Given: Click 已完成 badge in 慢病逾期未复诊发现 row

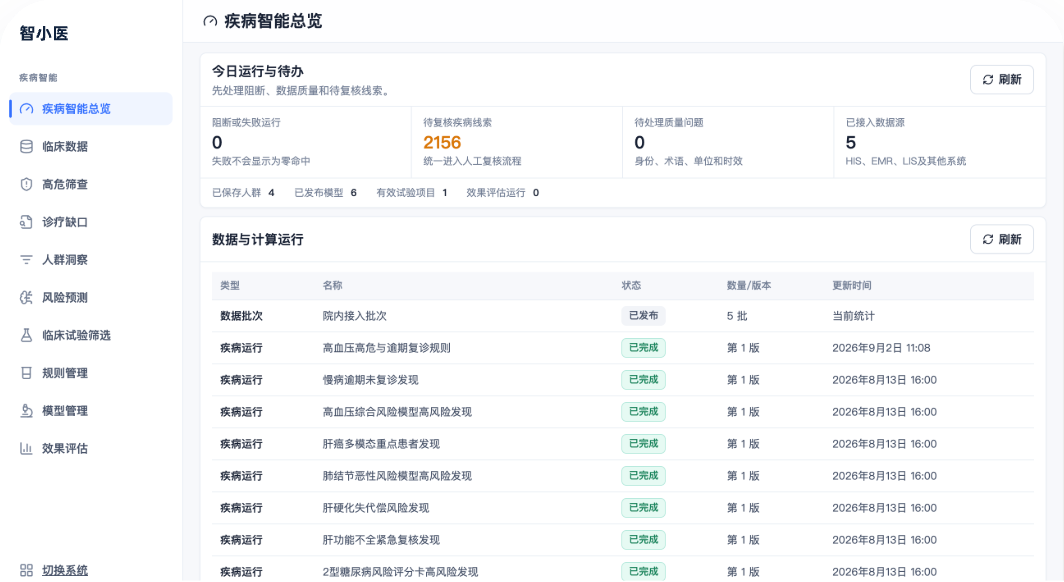Looking at the screenshot, I should pyautogui.click(x=643, y=380).
